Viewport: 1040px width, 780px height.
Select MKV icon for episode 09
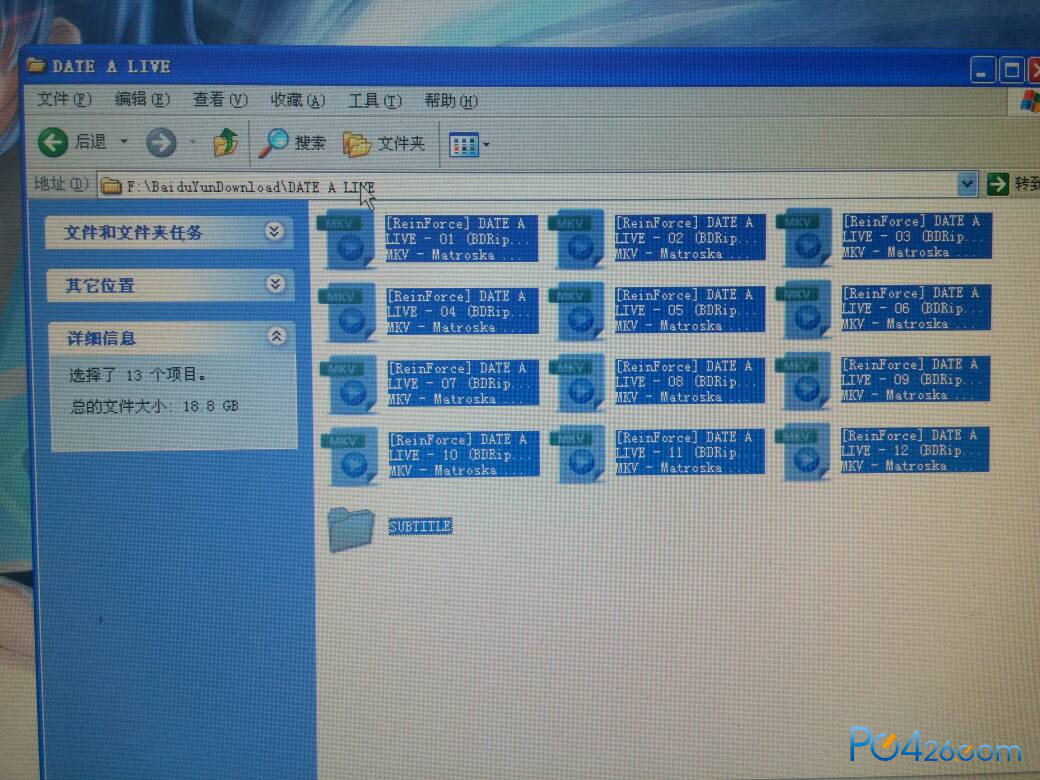[x=803, y=380]
